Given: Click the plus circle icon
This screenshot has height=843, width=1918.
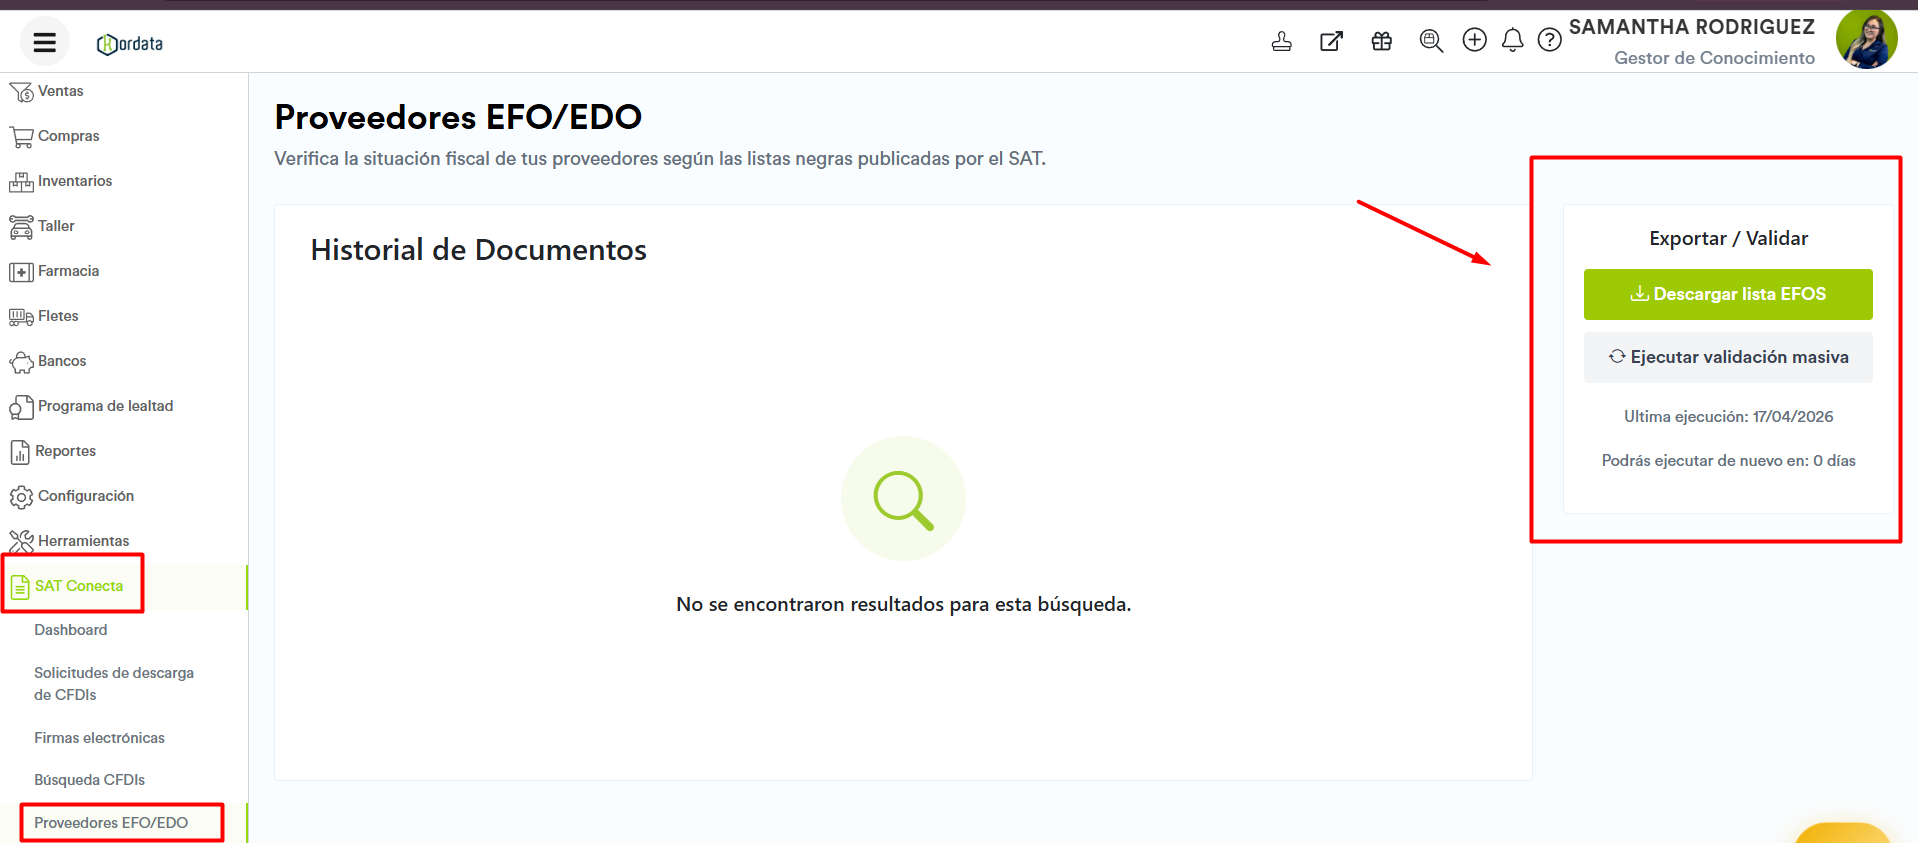Looking at the screenshot, I should [x=1474, y=40].
